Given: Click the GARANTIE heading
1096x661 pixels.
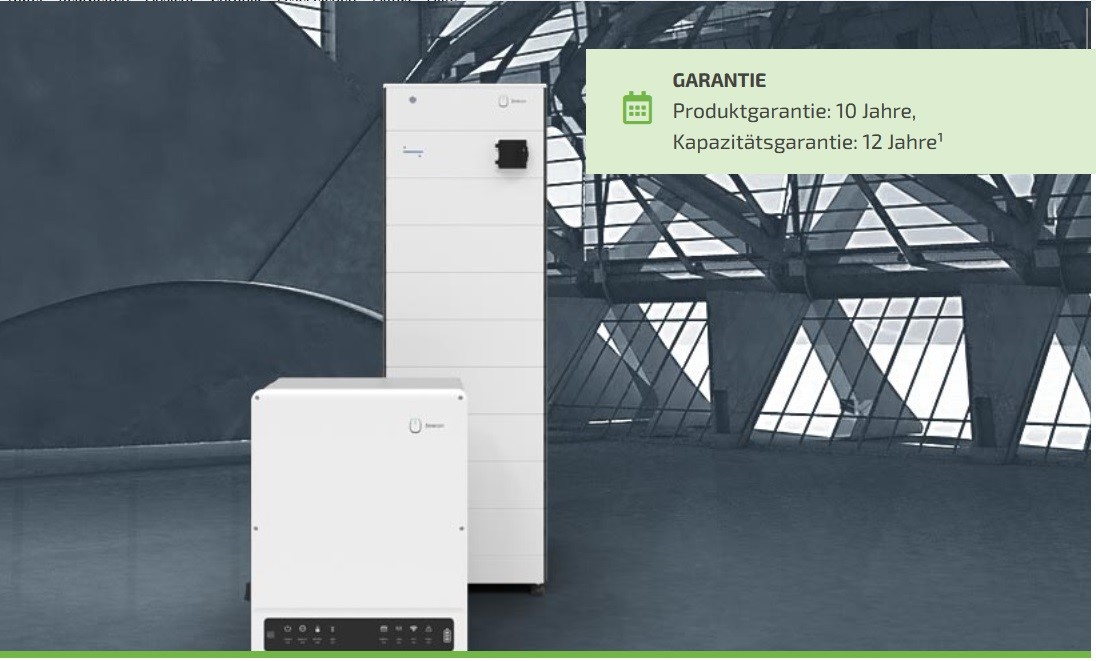Looking at the screenshot, I should 719,81.
